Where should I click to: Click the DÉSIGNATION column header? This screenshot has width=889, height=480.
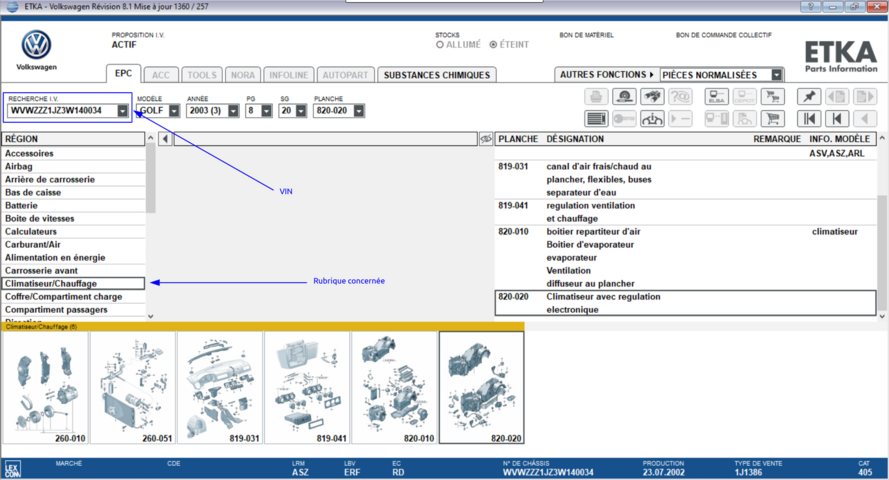(x=575, y=139)
